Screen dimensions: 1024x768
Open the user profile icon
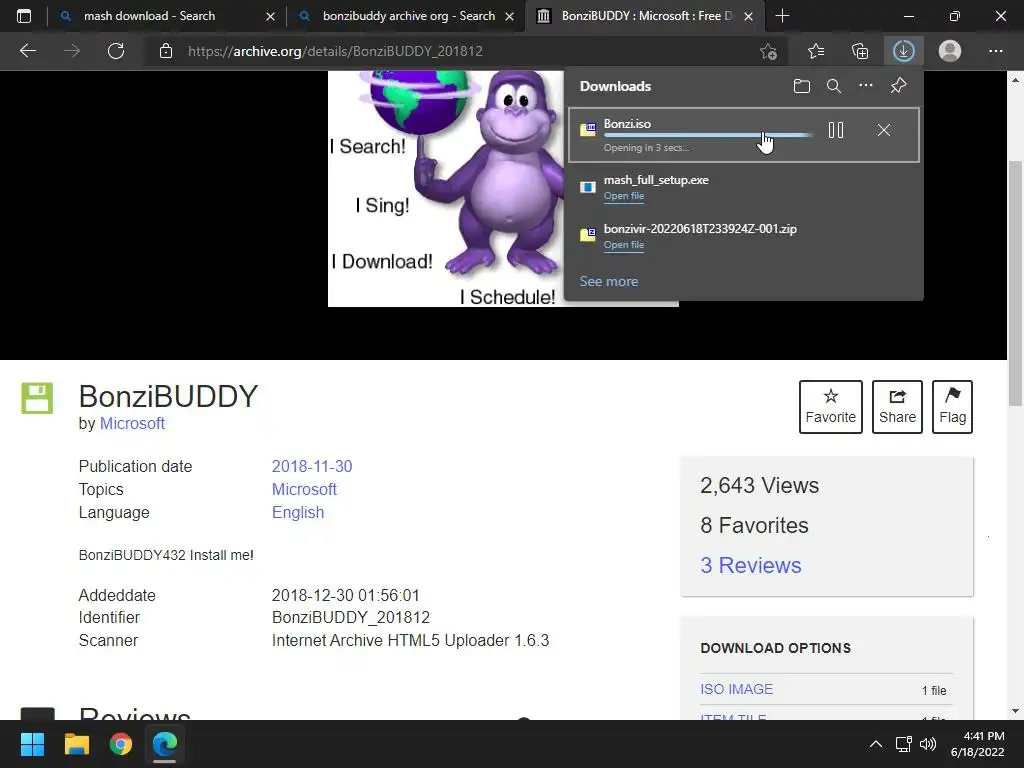[x=950, y=51]
